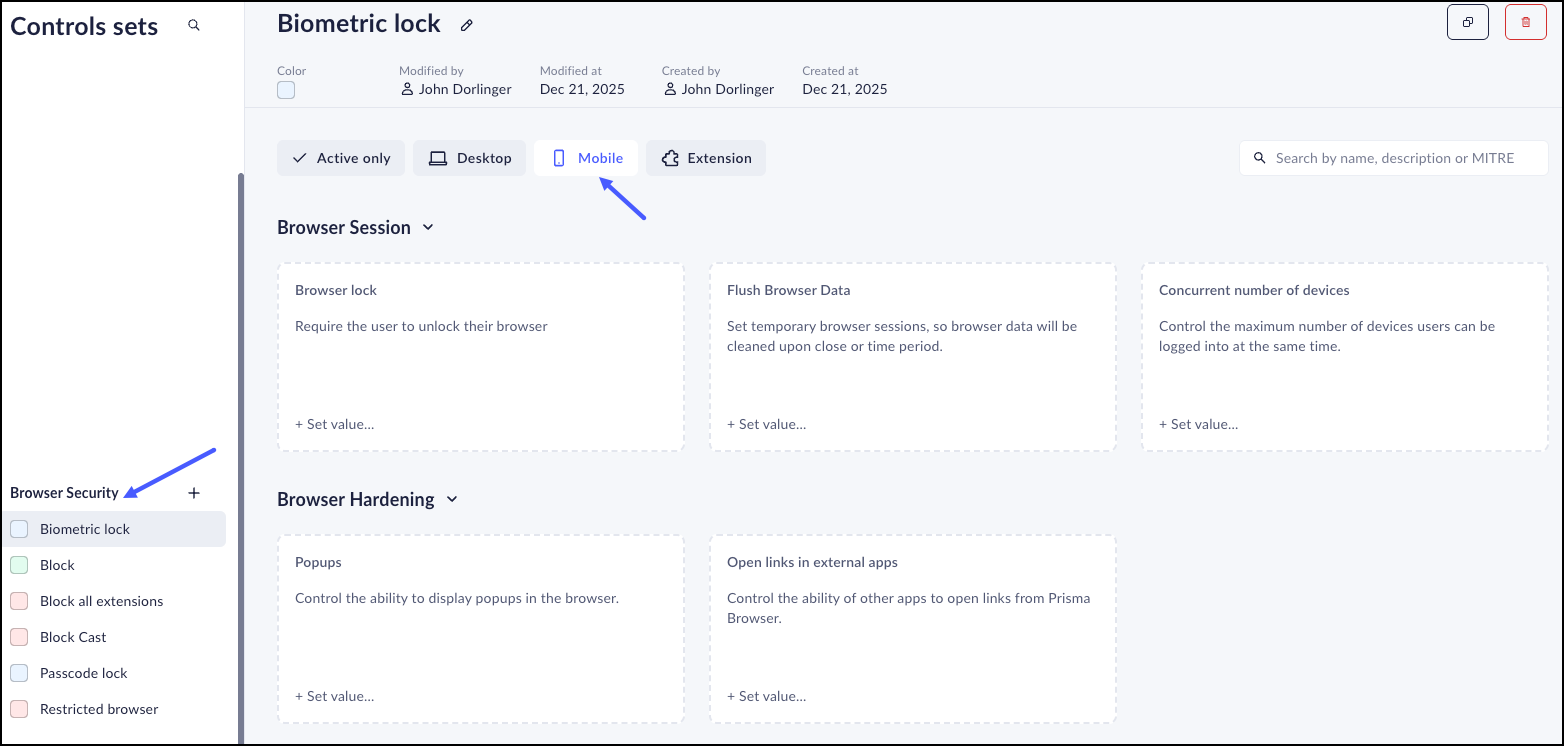Click the duplicate controls set icon
This screenshot has width=1564, height=746.
point(1467,22)
